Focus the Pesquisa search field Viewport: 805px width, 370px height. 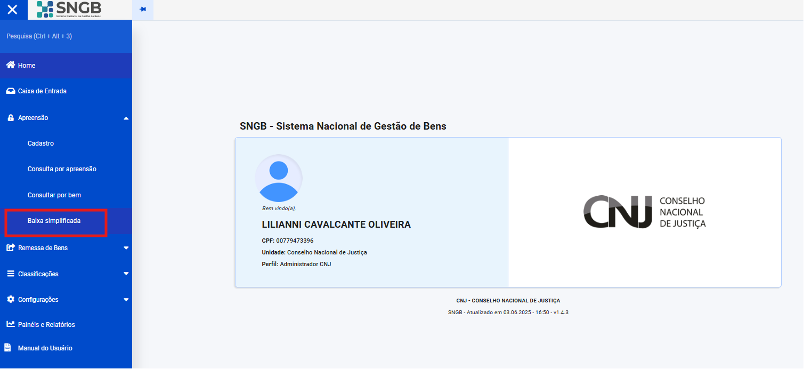pos(66,36)
